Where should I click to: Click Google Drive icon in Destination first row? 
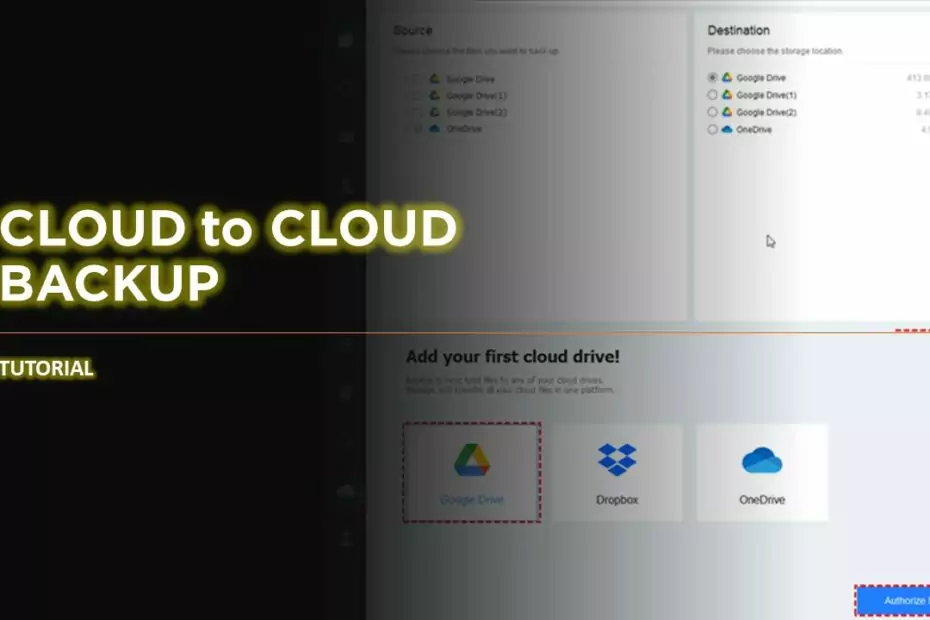tap(727, 78)
